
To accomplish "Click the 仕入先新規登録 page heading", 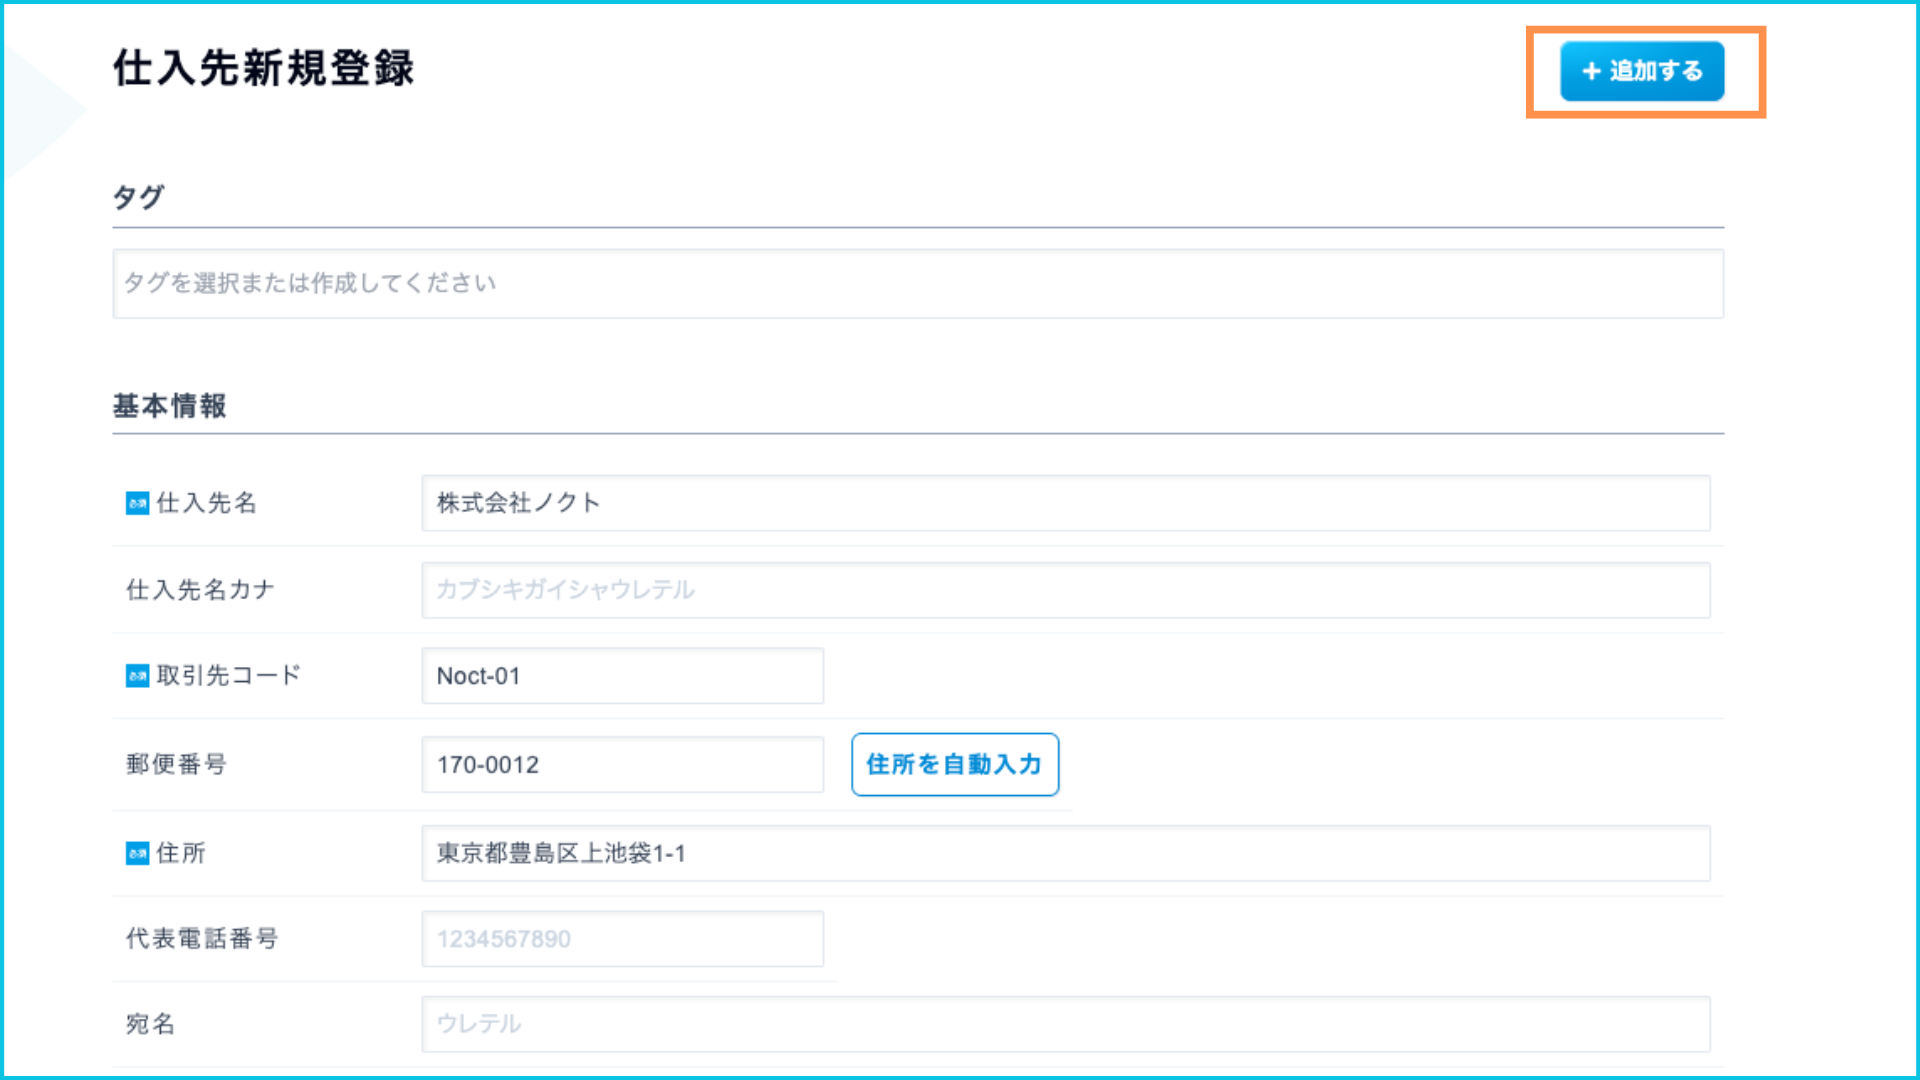I will (x=263, y=68).
